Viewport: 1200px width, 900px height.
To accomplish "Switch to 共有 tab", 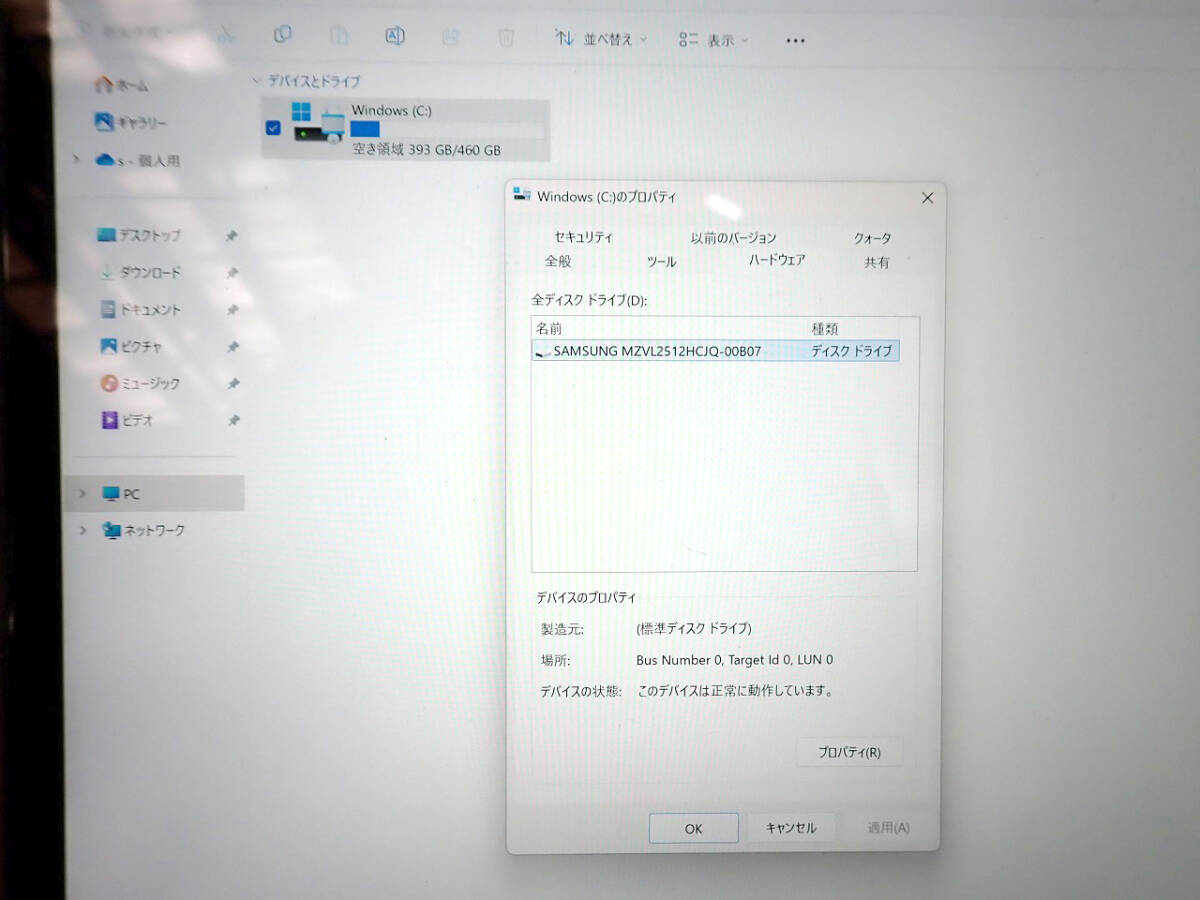I will 877,263.
